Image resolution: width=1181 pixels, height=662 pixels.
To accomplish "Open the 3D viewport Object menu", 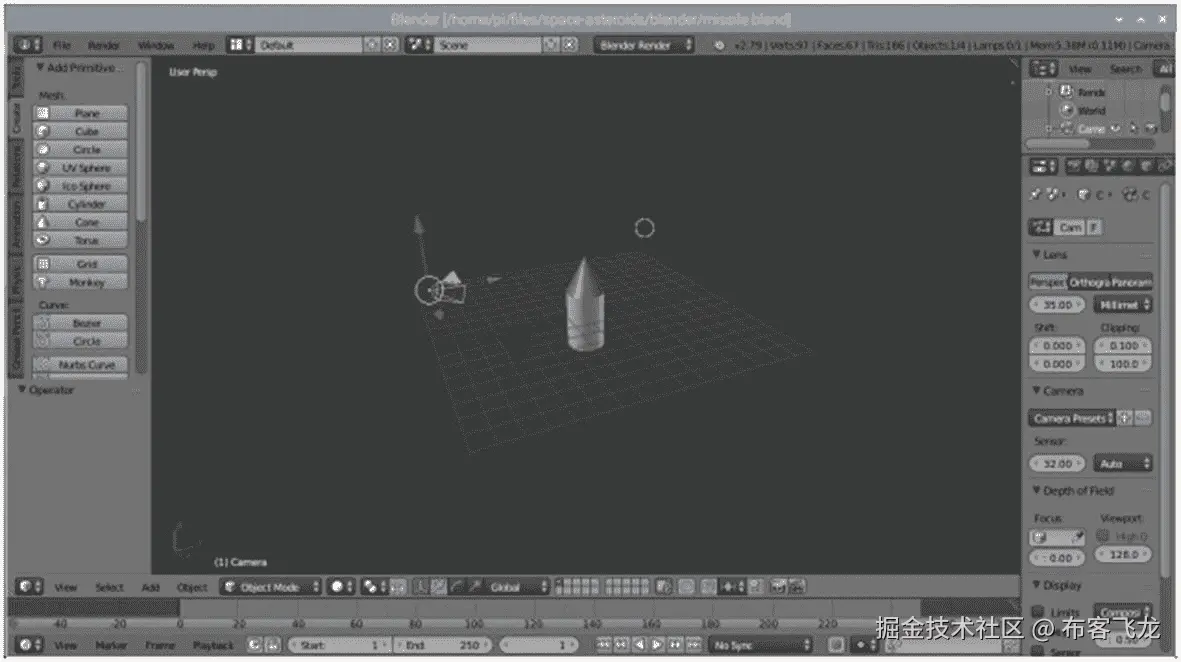I will point(192,587).
